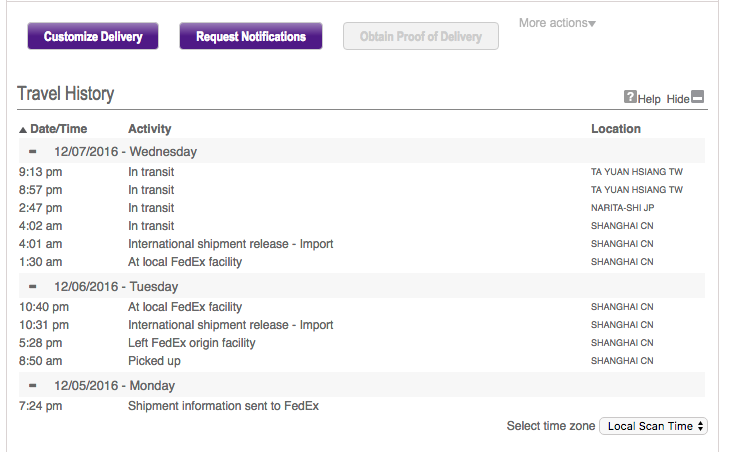
Task: Click the NARITA-SHI JP location entry
Action: click(622, 208)
